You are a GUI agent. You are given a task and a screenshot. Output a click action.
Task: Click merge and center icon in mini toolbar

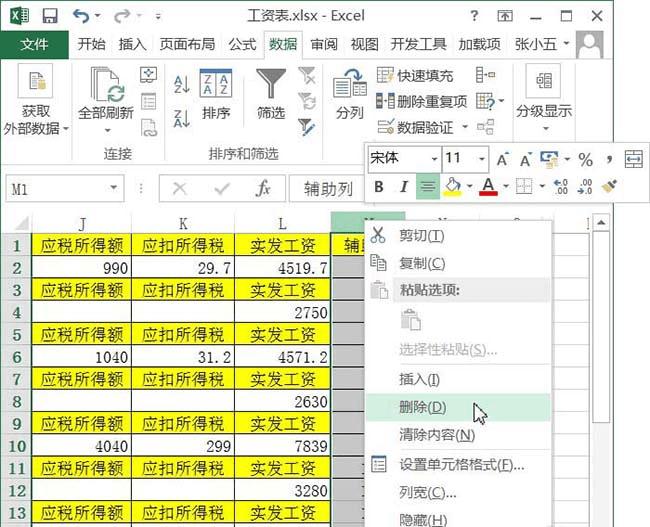633,160
